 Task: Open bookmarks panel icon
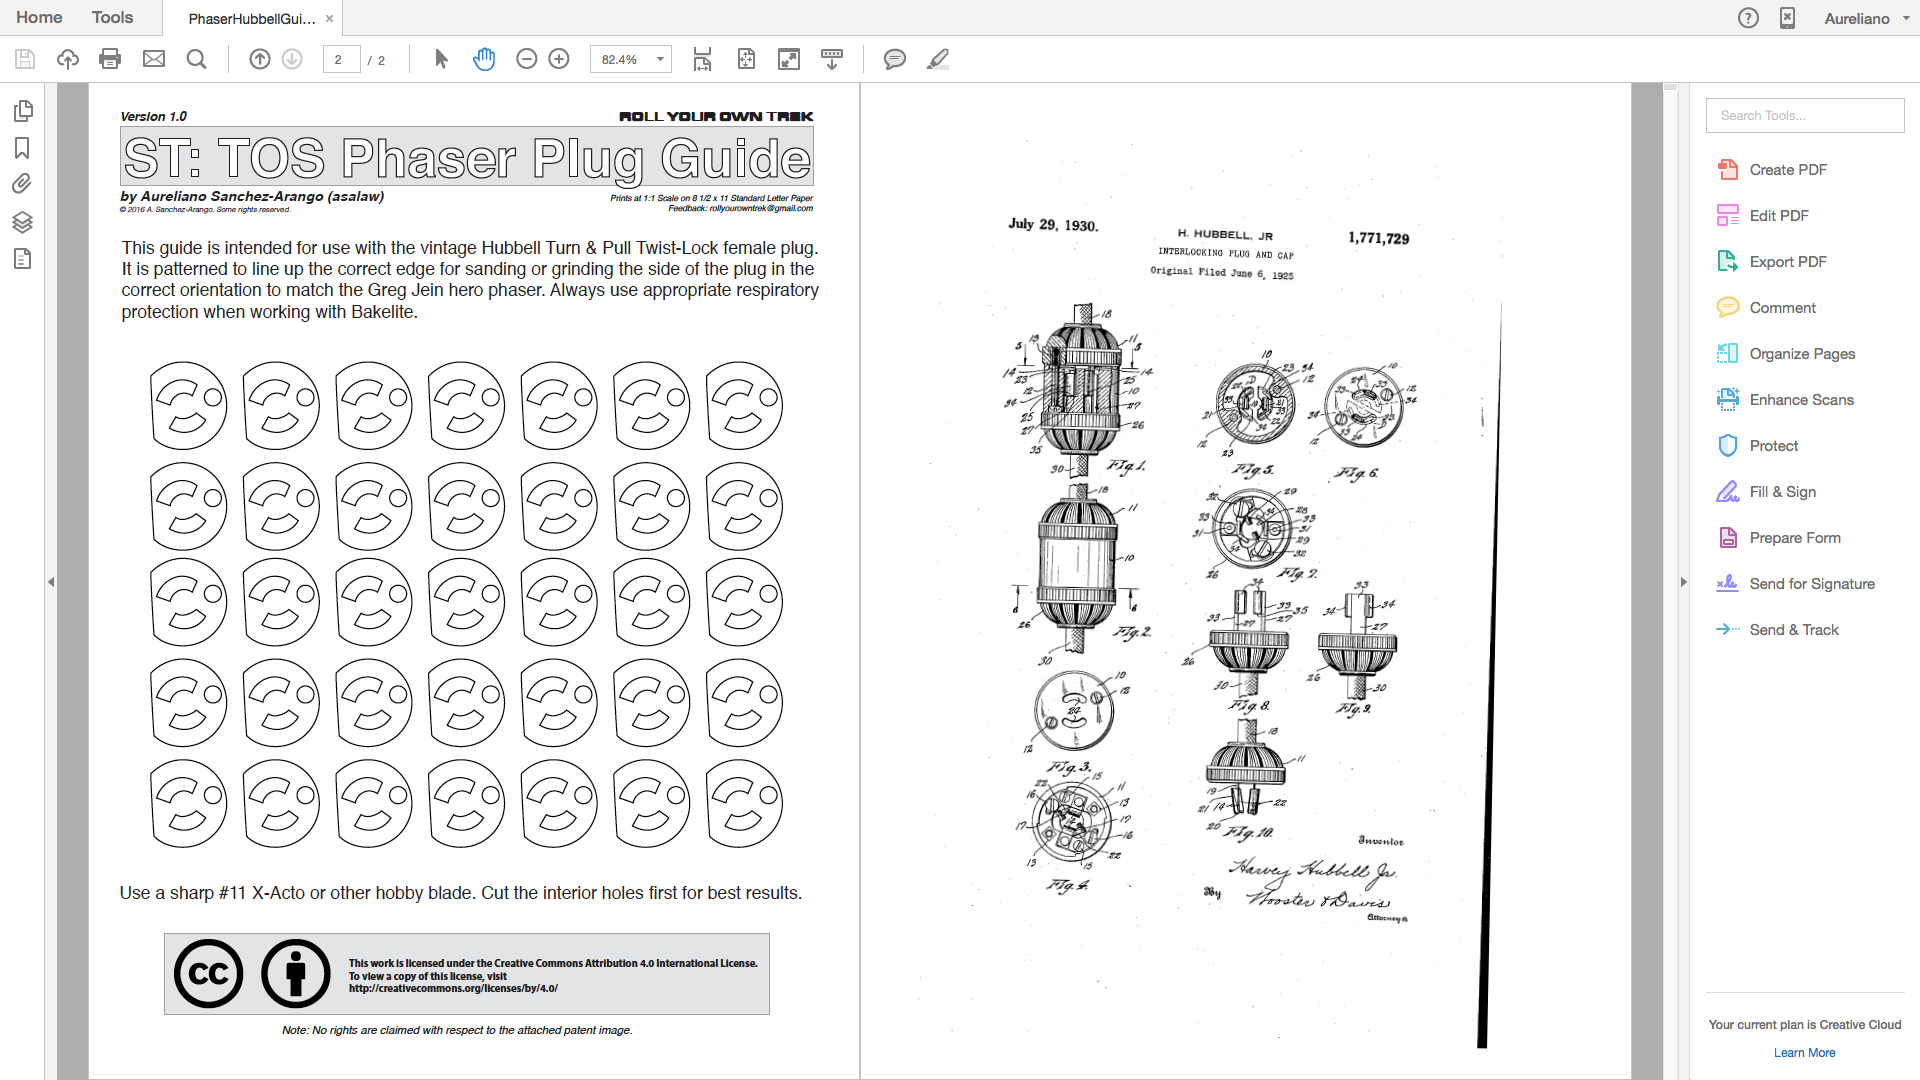[x=22, y=148]
